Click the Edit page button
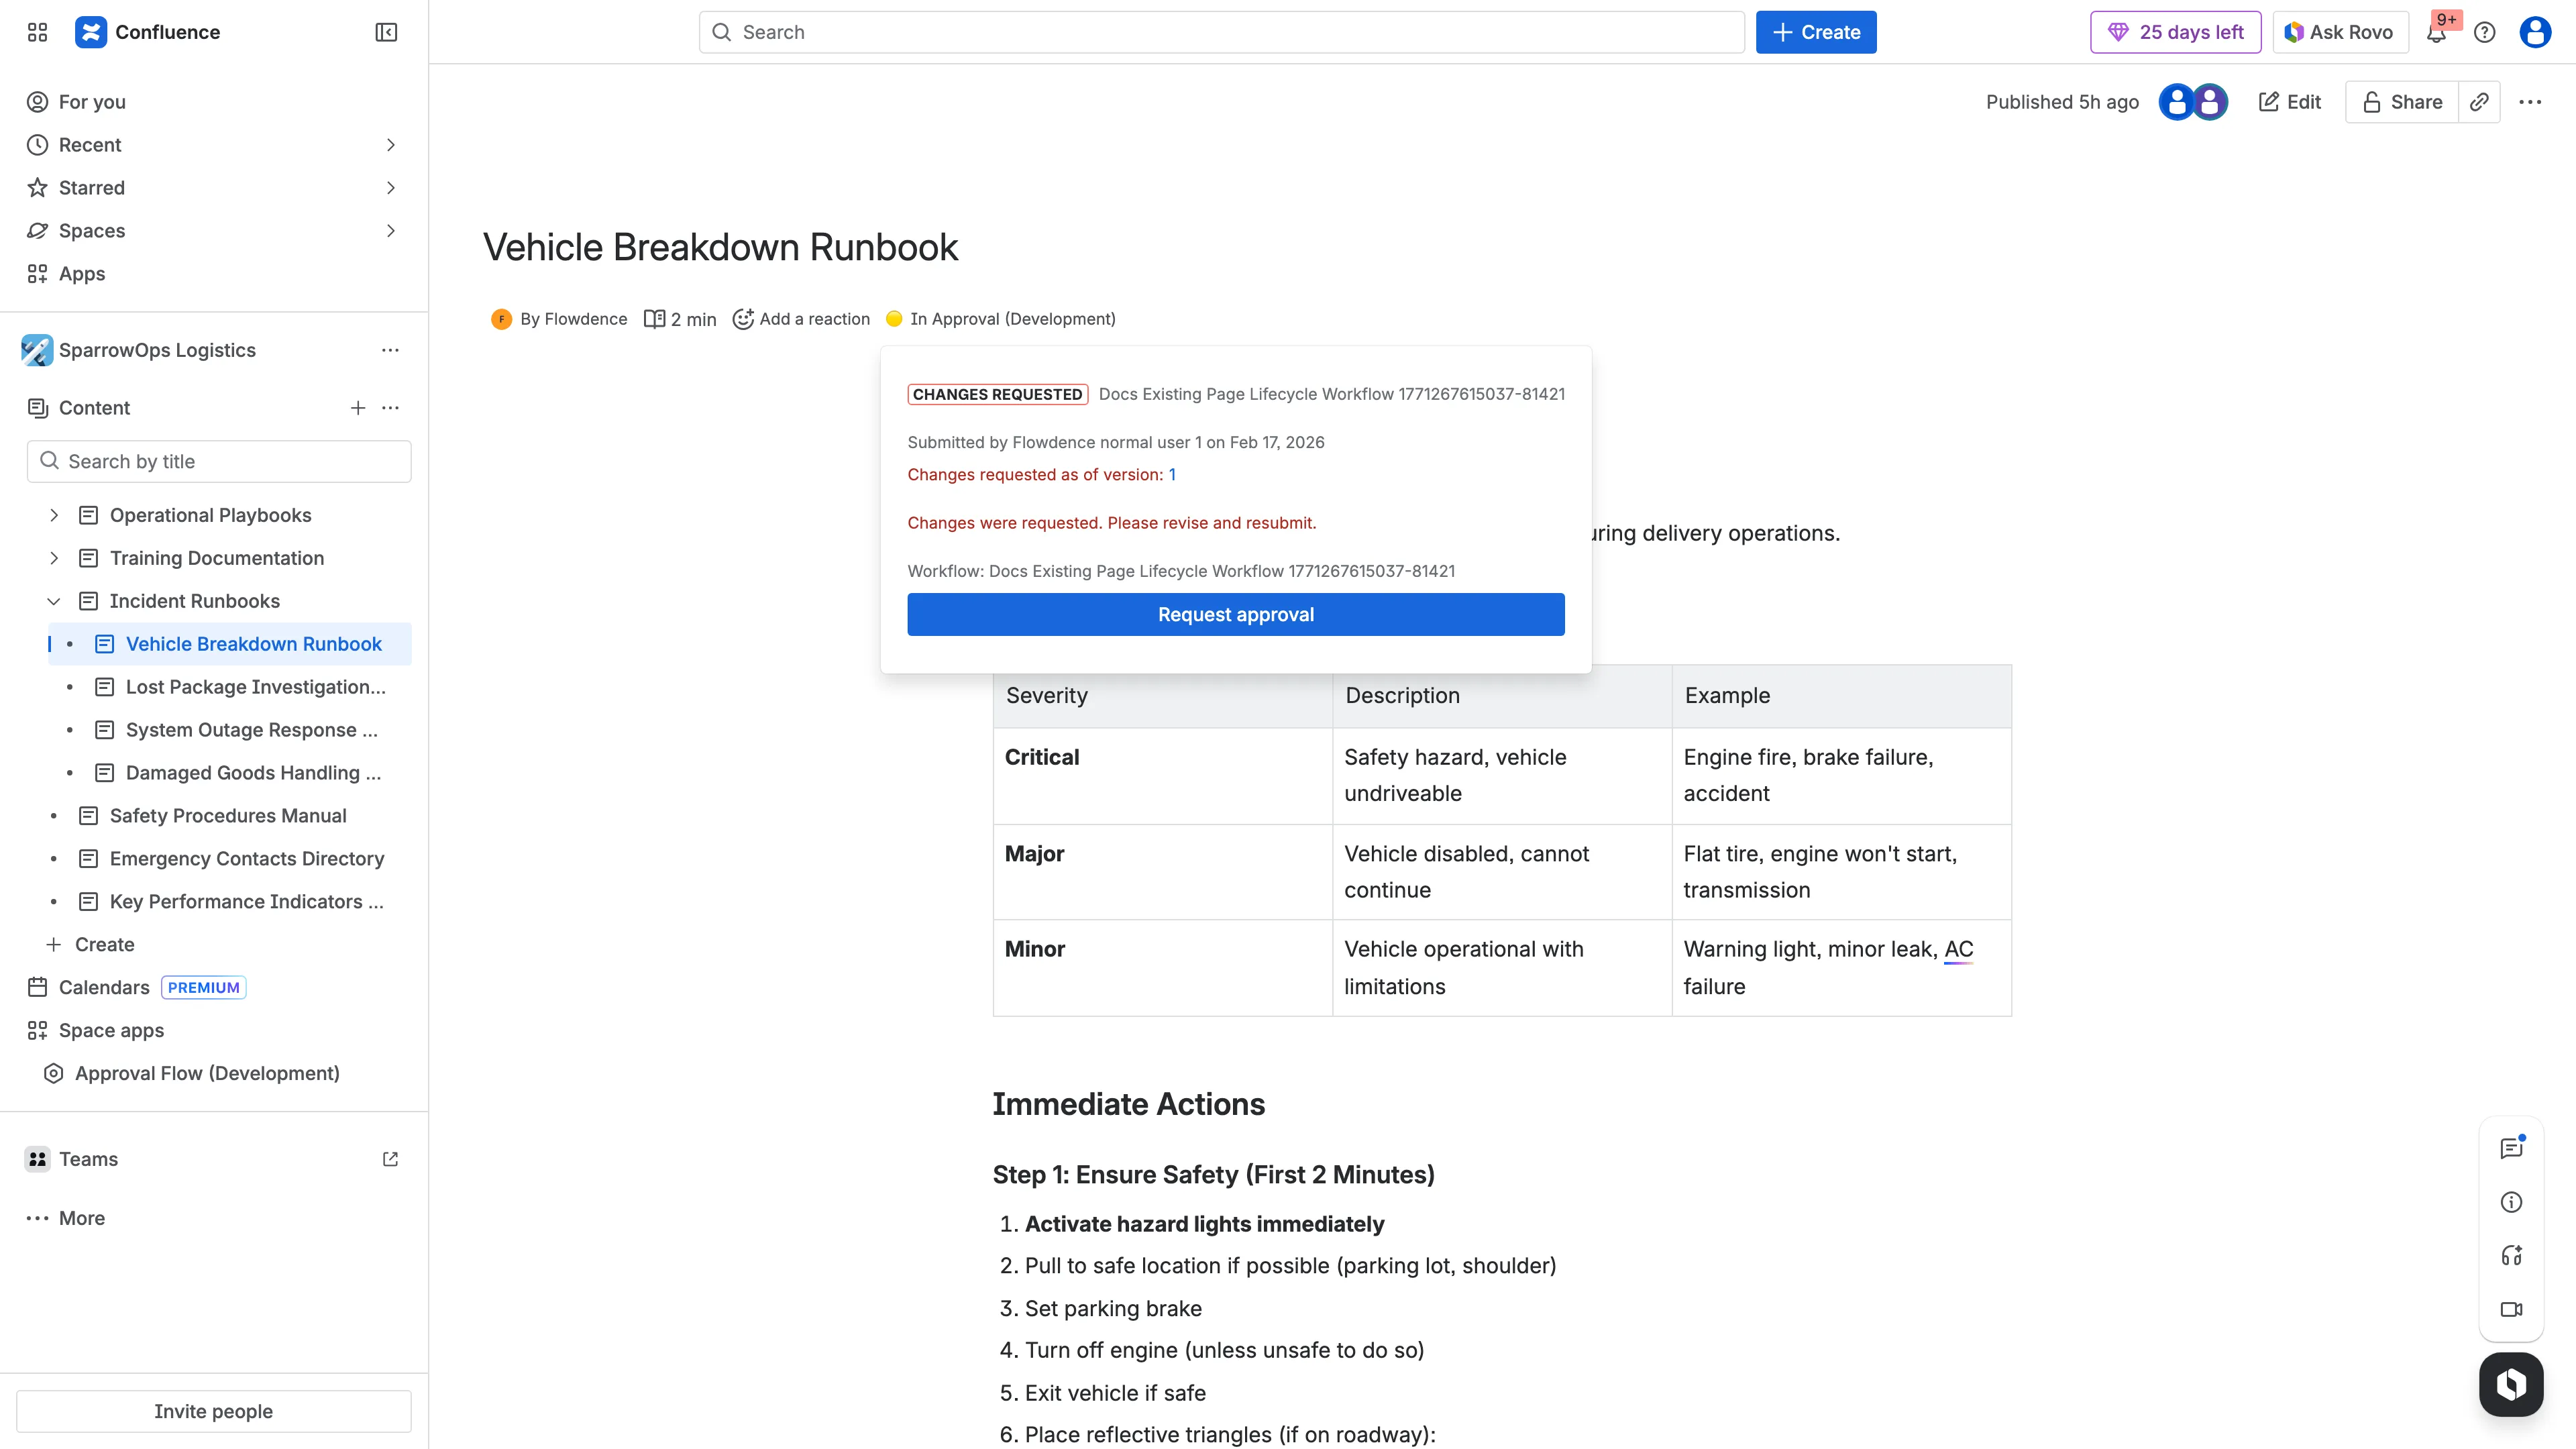This screenshot has width=2576, height=1449. pos(2290,102)
